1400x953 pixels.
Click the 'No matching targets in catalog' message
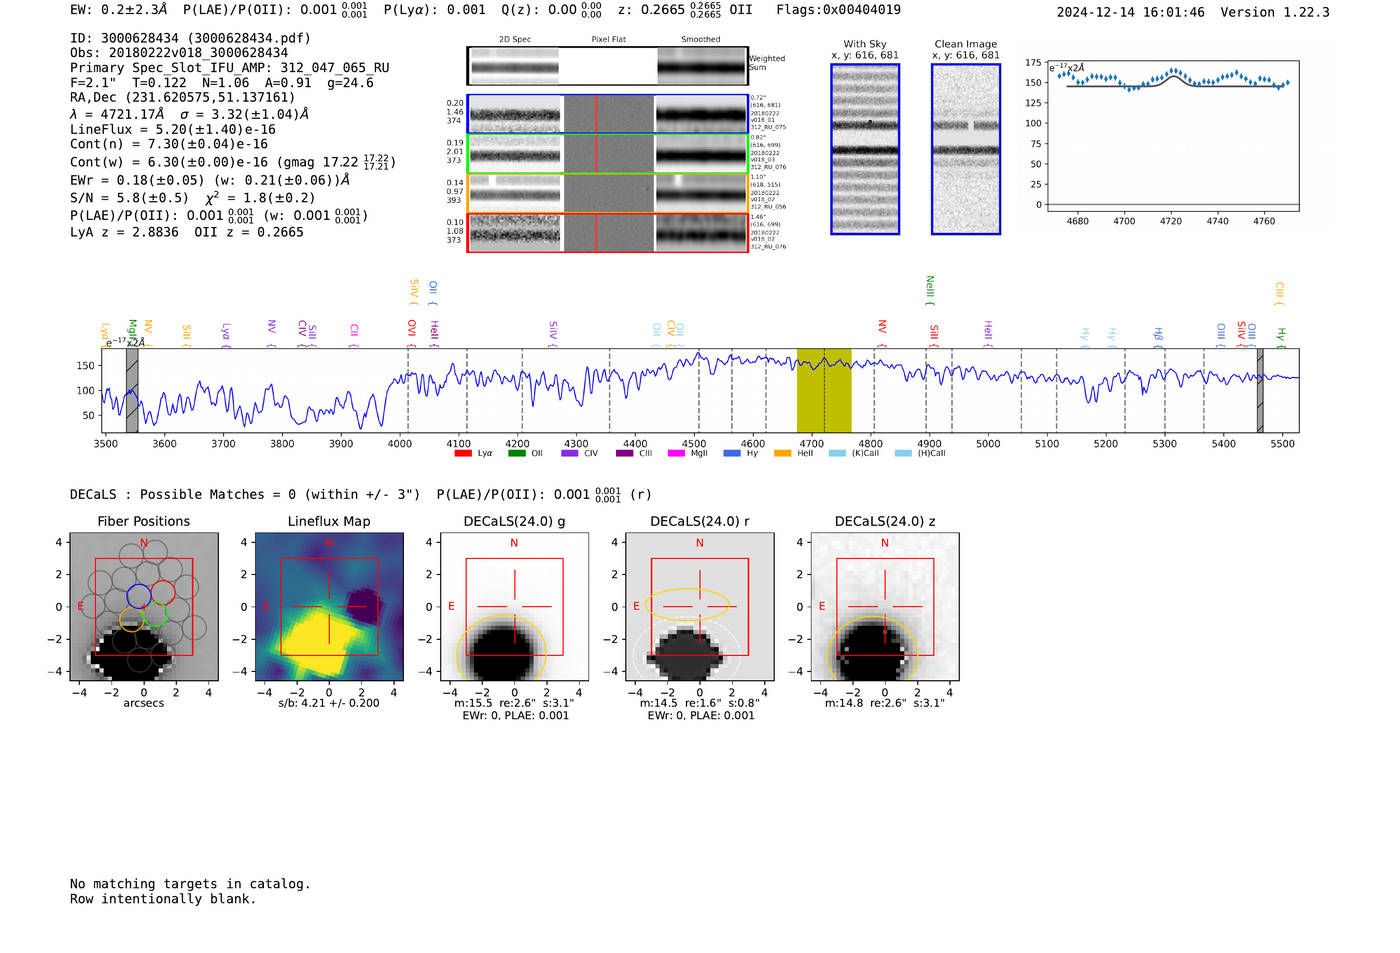click(x=190, y=884)
